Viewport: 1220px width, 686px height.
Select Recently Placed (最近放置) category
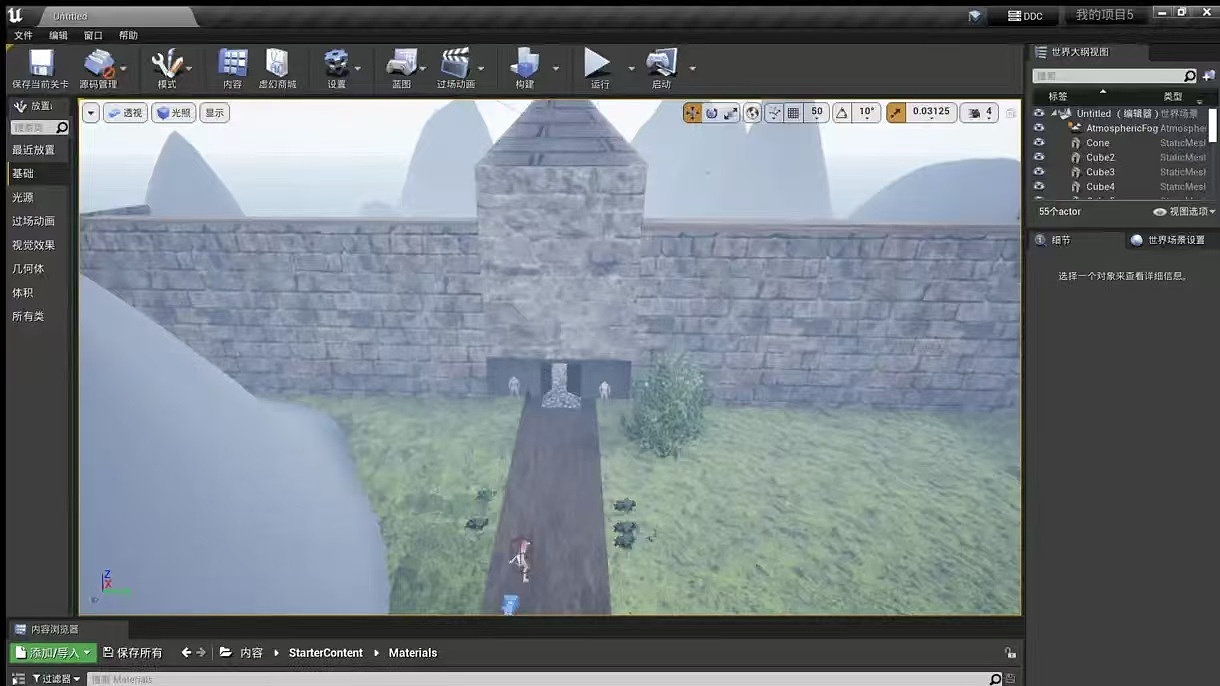click(38, 150)
